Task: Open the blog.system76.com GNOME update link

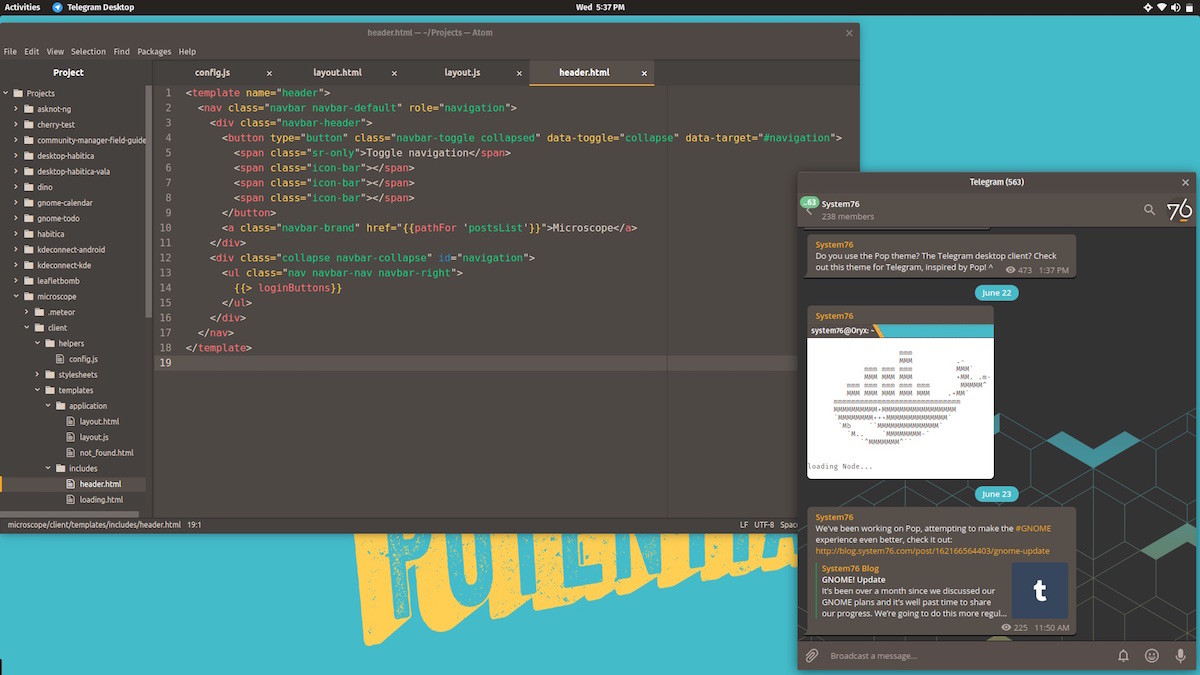Action: coord(935,550)
